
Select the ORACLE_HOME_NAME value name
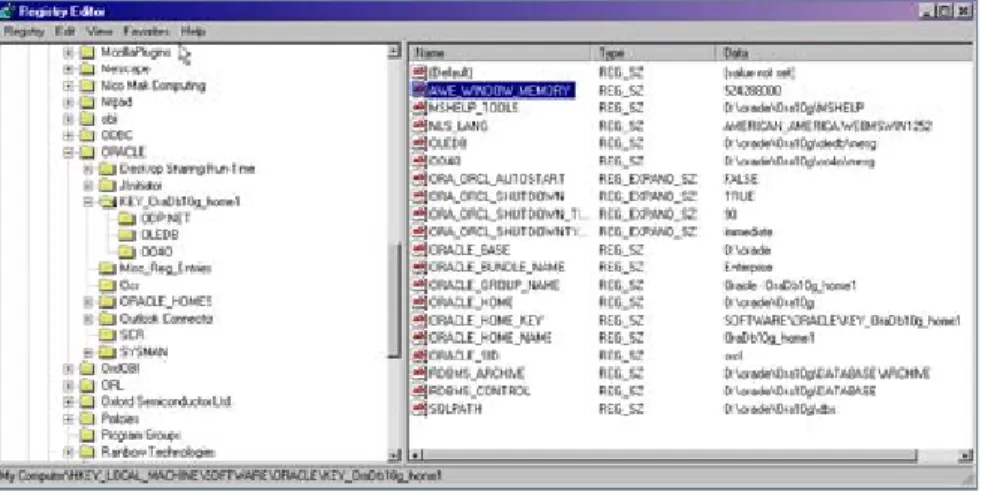490,338
